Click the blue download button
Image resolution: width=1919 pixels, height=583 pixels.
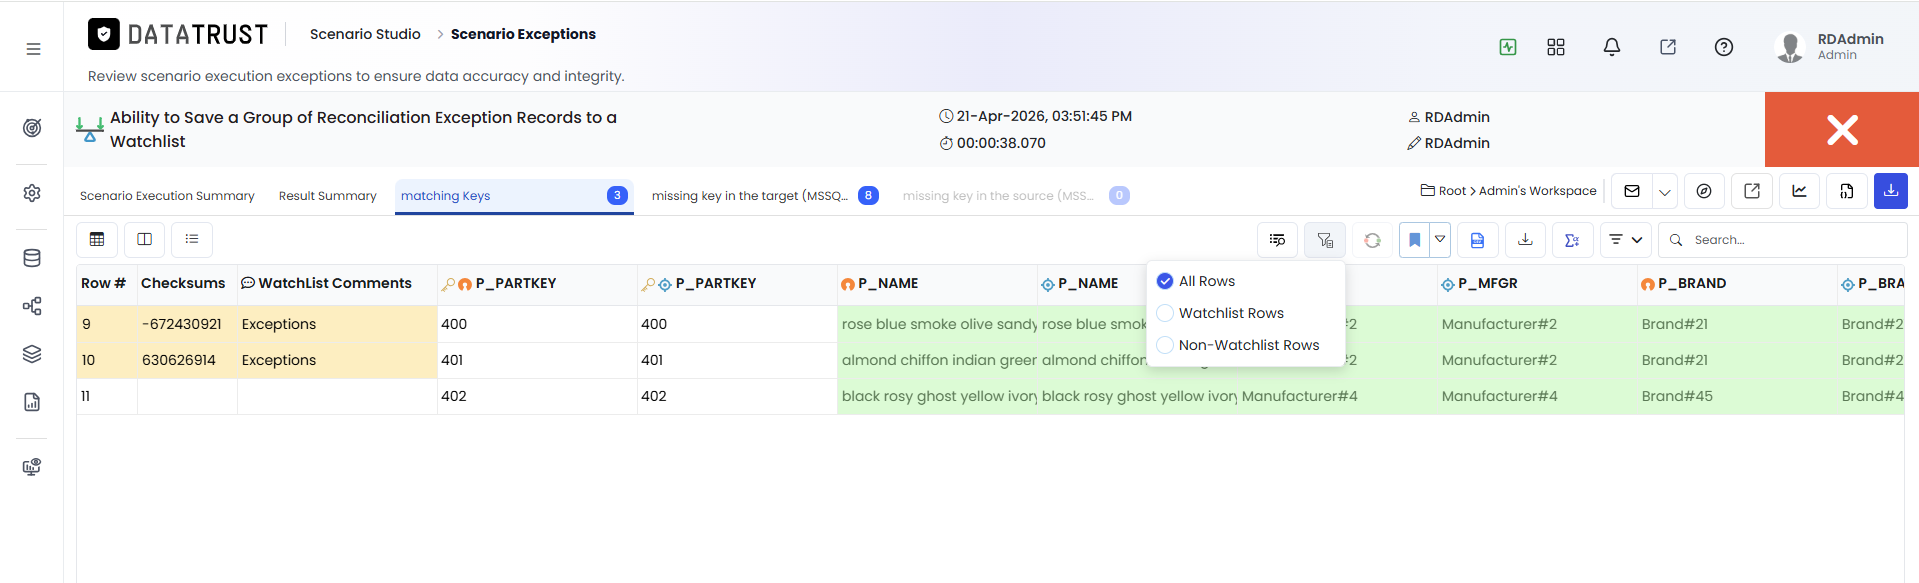(x=1891, y=191)
